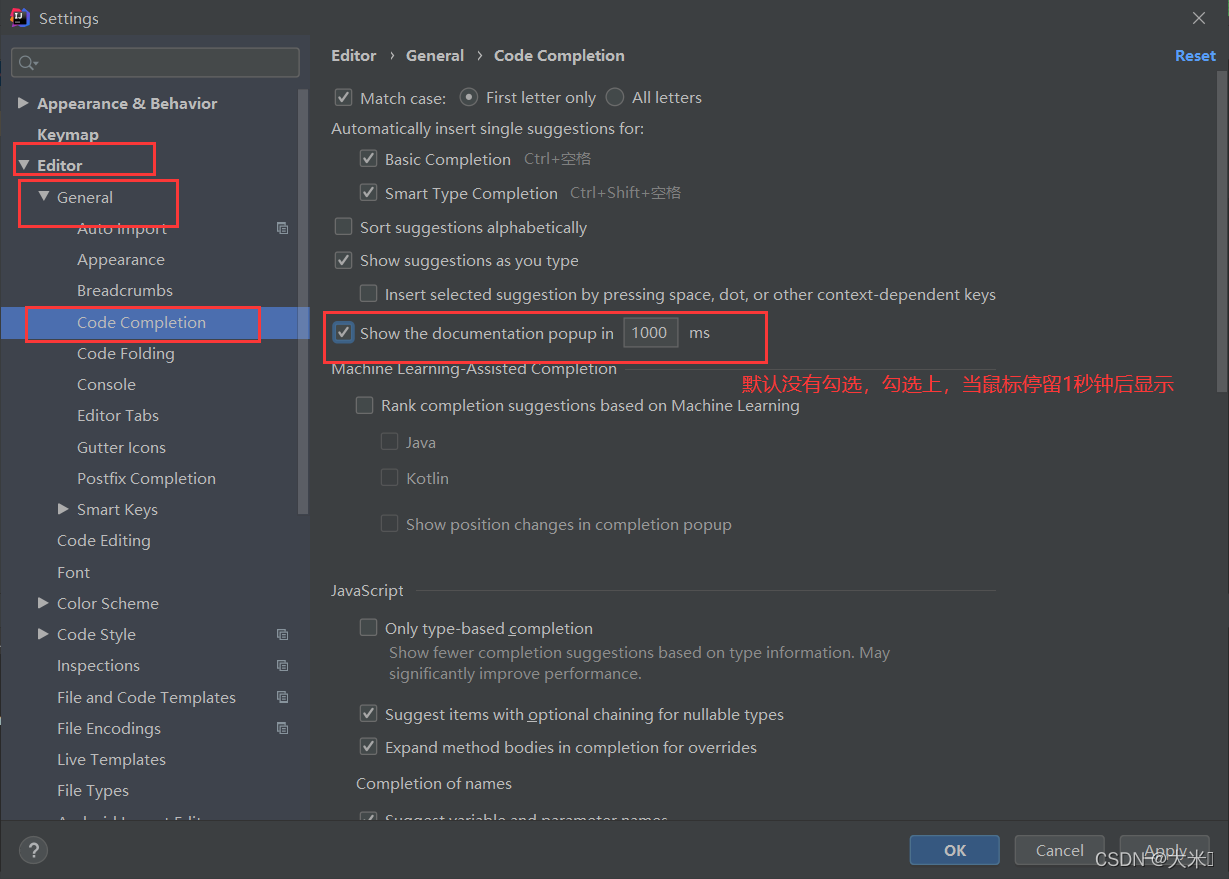This screenshot has width=1229, height=879.
Task: Enable Insert selected suggestion by pressing space
Action: pos(368,294)
